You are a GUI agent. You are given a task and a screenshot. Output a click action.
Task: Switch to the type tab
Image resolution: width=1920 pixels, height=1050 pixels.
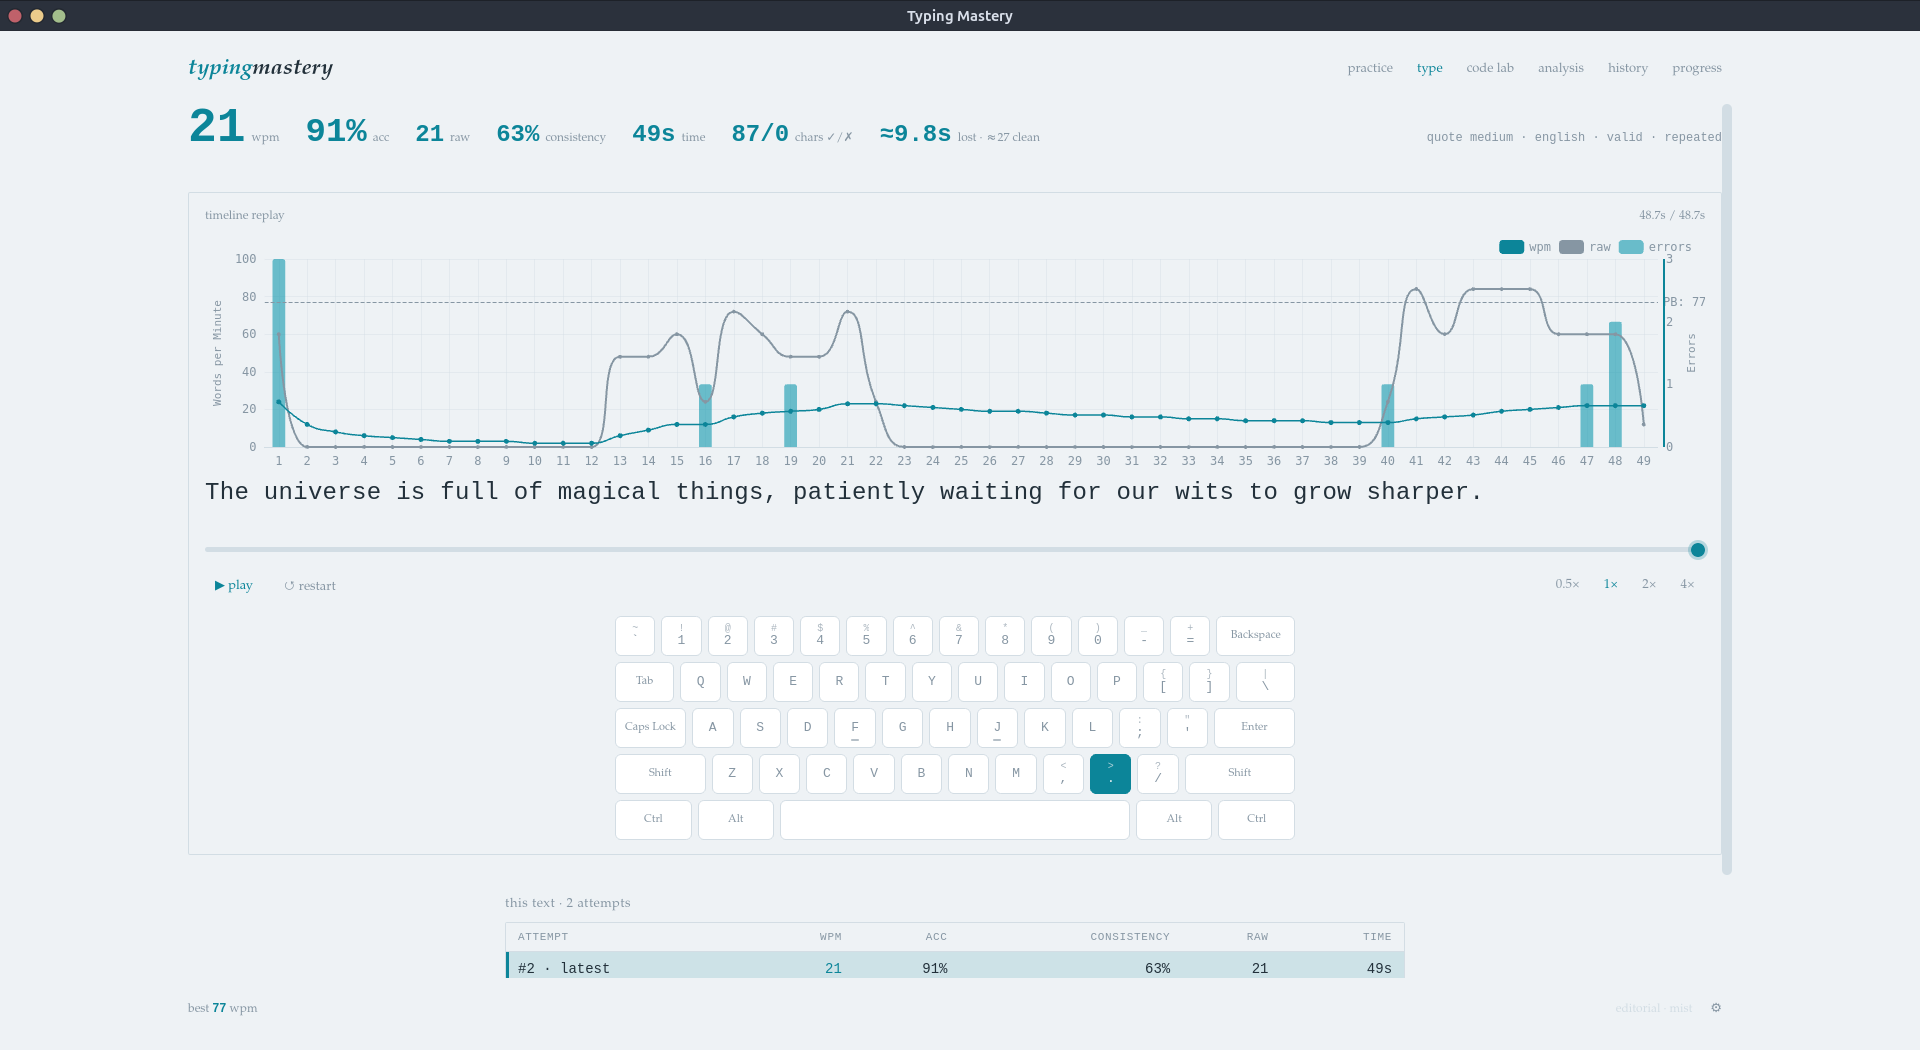(x=1429, y=68)
